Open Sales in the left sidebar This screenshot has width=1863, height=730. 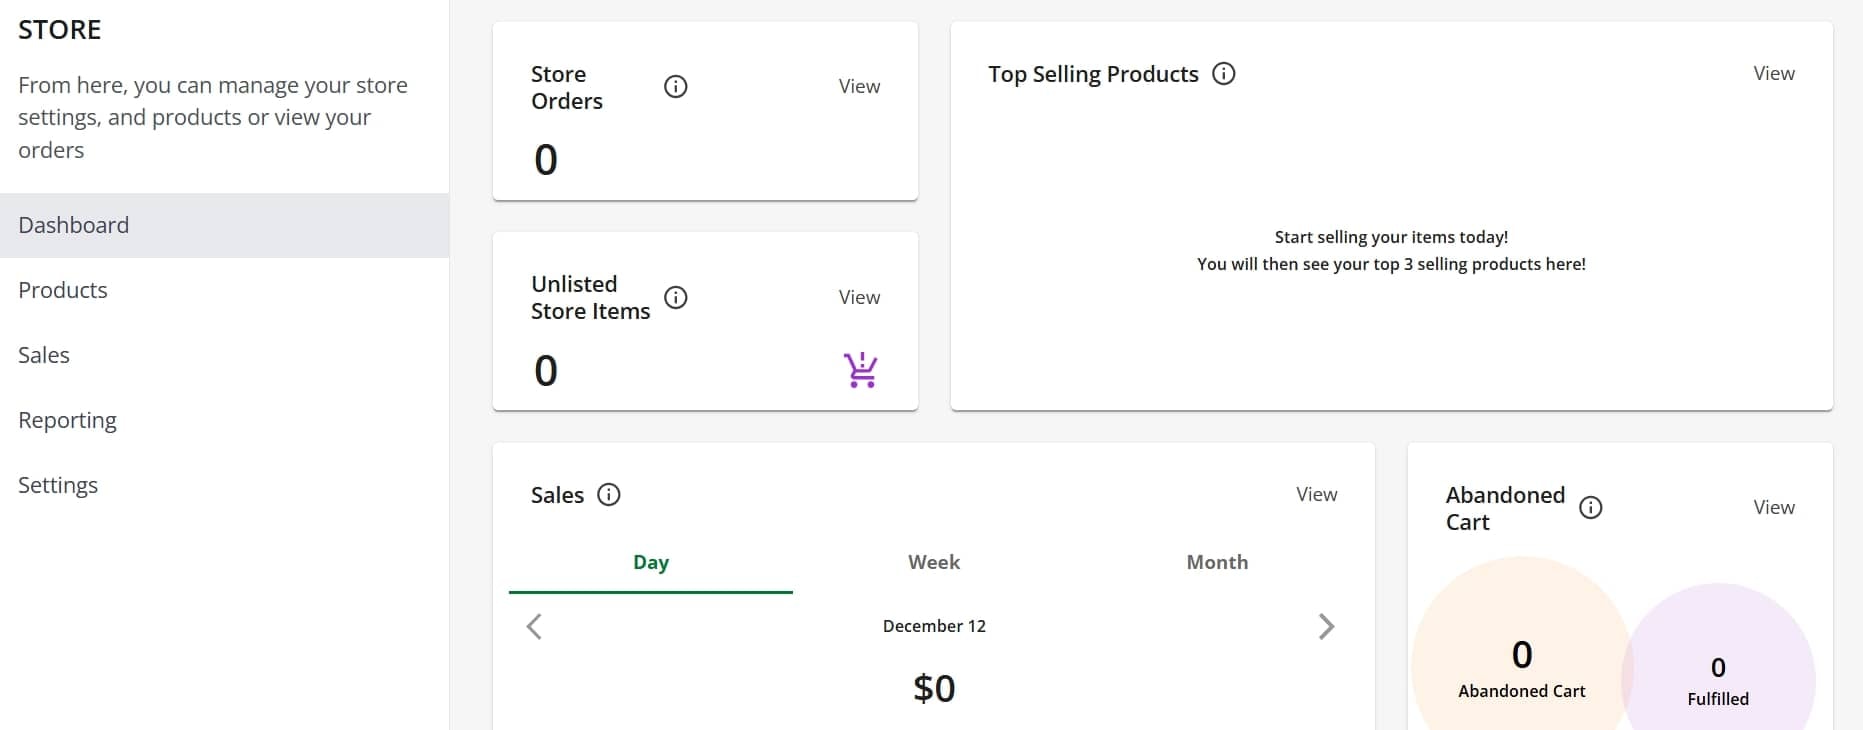[44, 355]
